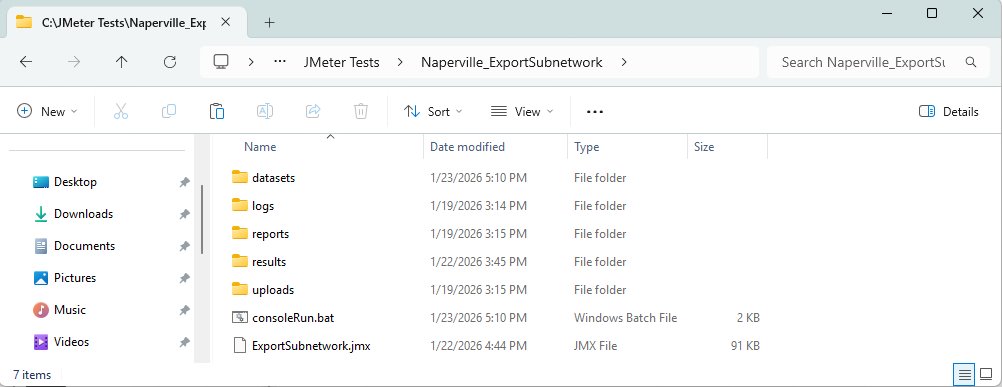The image size is (1002, 387).
Task: Click the navigation pane scrollbar
Action: point(203,220)
